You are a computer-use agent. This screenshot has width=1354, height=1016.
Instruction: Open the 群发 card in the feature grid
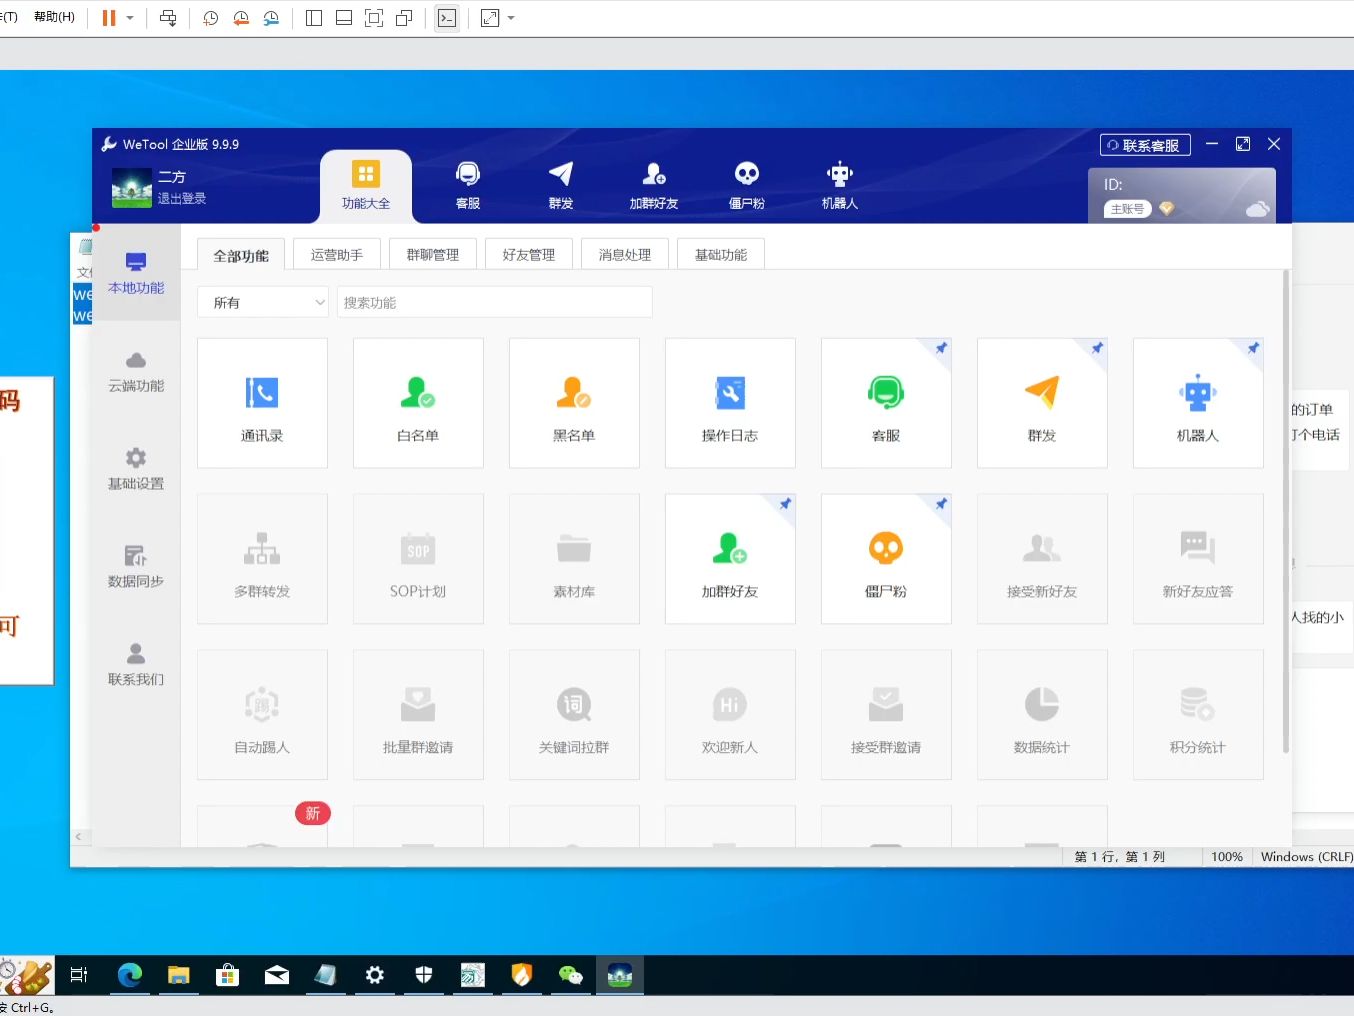pyautogui.click(x=1042, y=403)
